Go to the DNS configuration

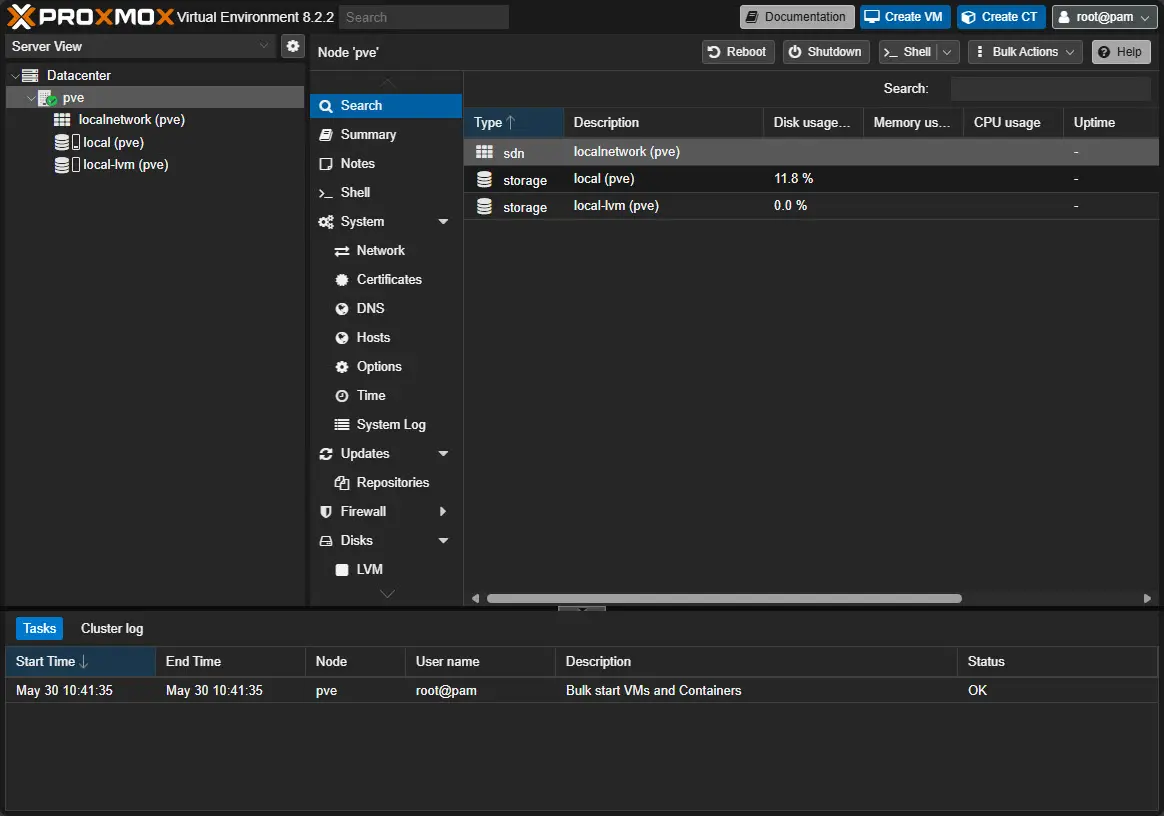click(x=370, y=309)
